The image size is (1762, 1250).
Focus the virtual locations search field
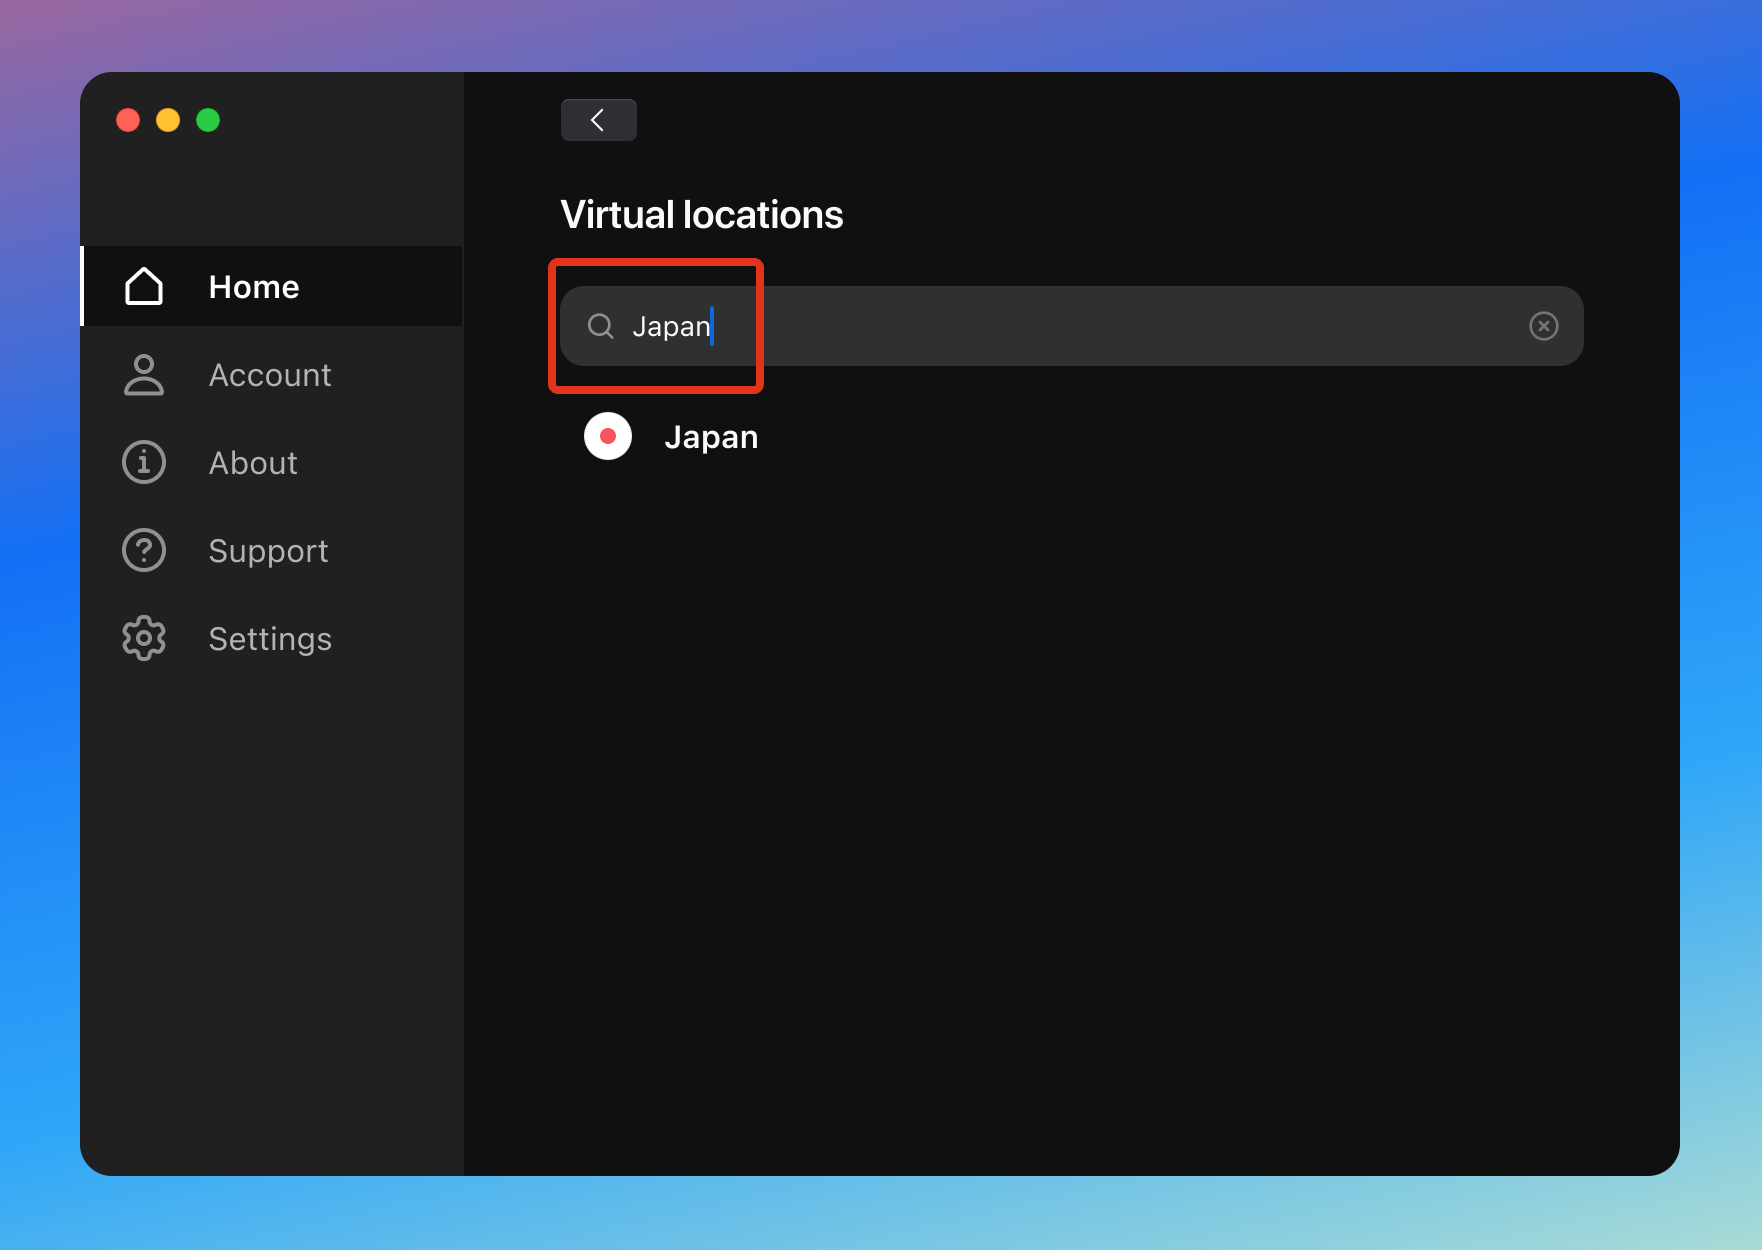pos(1072,326)
